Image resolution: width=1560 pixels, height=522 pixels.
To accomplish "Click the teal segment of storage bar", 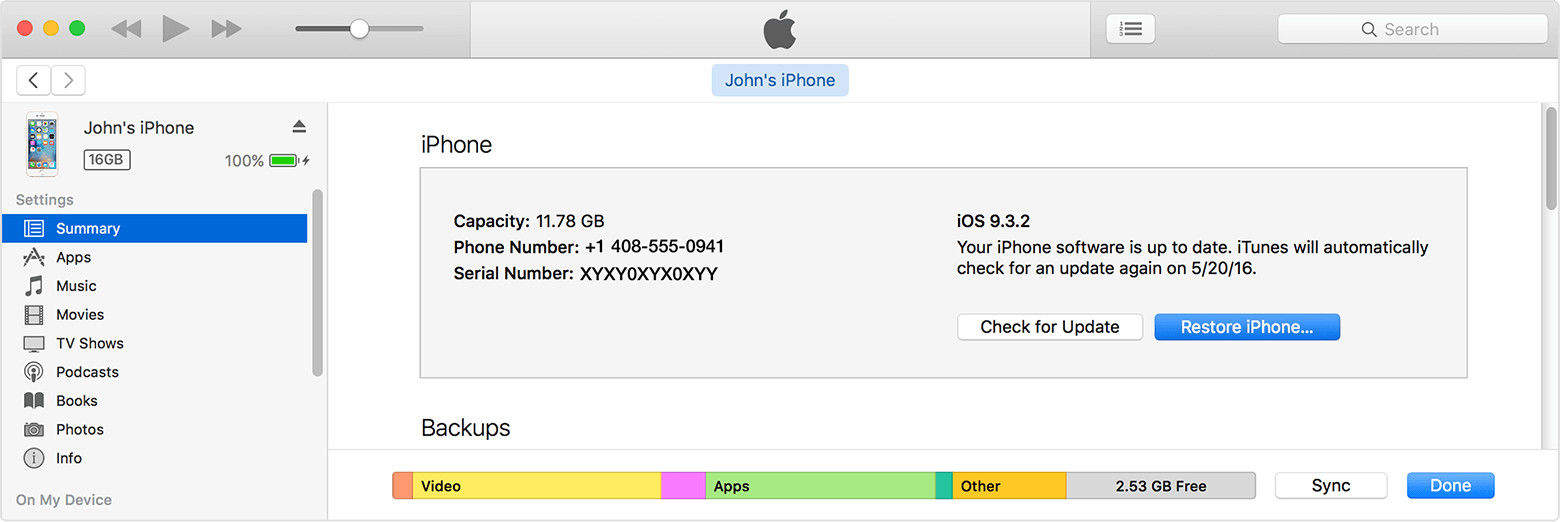I will (x=944, y=486).
